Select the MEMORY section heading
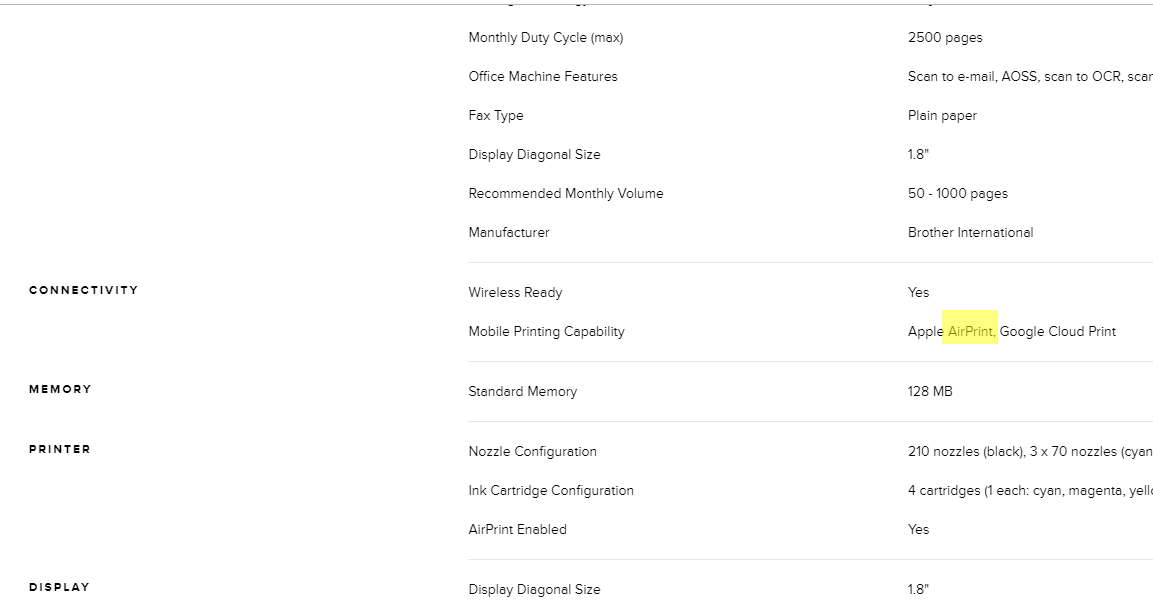Viewport: 1153px width, 606px height. 60,389
